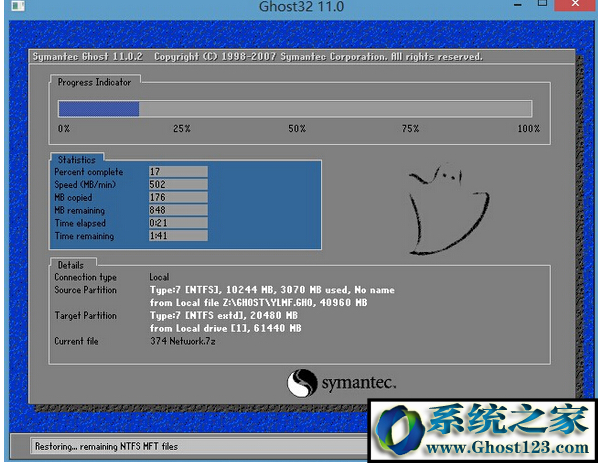The width and height of the screenshot is (598, 463).
Task: Click the Ghost32 window system icon
Action: pyautogui.click(x=18, y=5)
